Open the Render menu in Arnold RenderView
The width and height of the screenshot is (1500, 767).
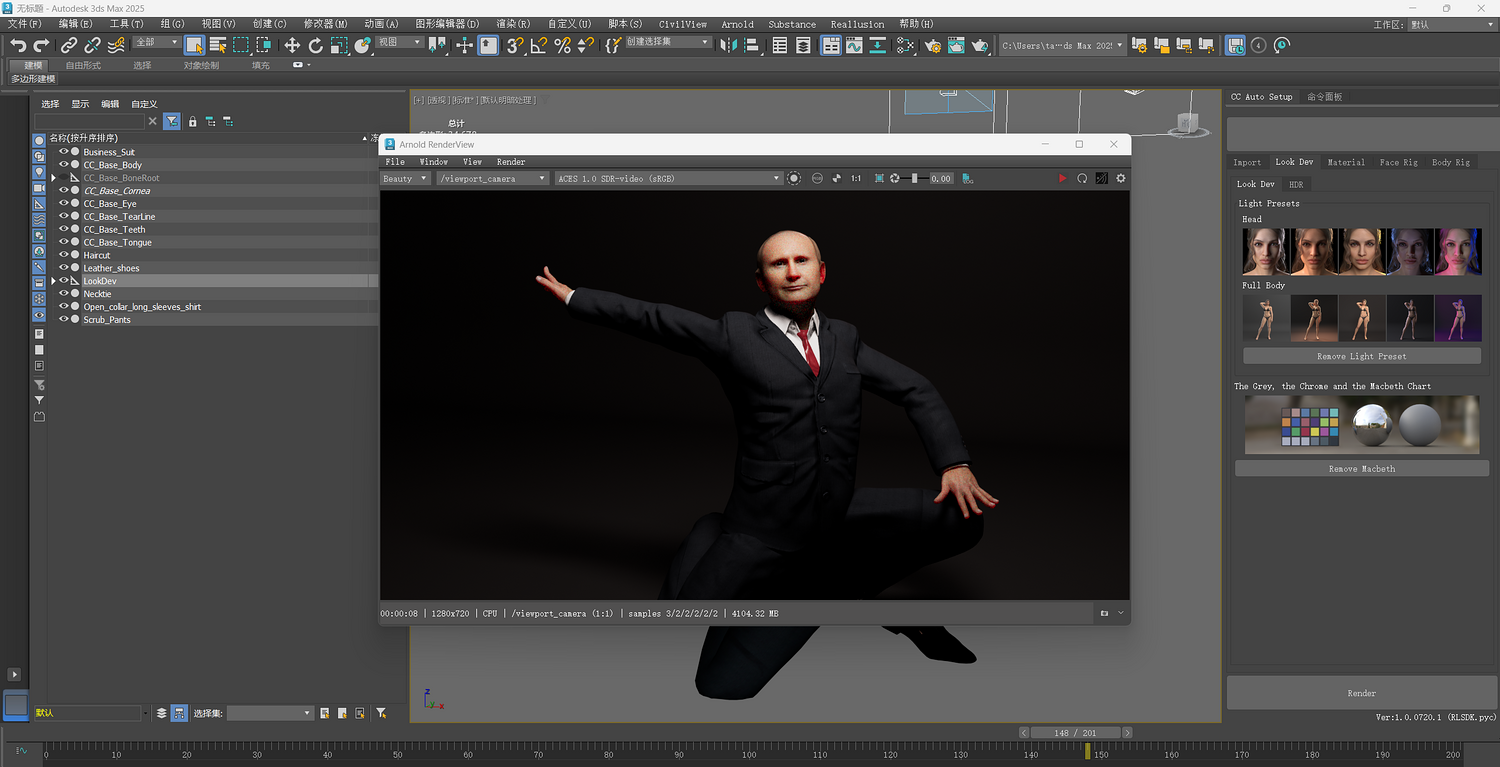point(511,161)
